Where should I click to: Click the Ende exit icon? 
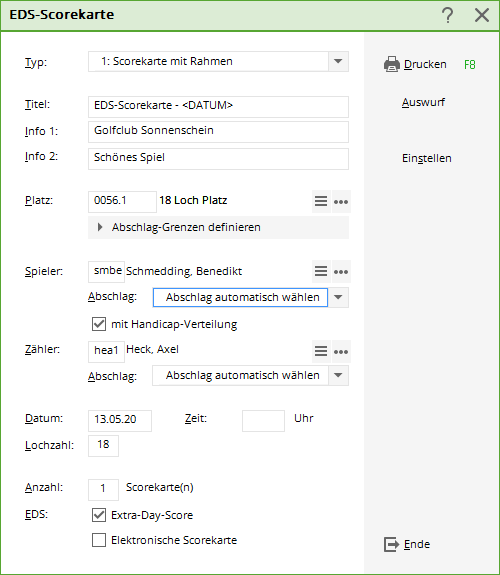391,544
